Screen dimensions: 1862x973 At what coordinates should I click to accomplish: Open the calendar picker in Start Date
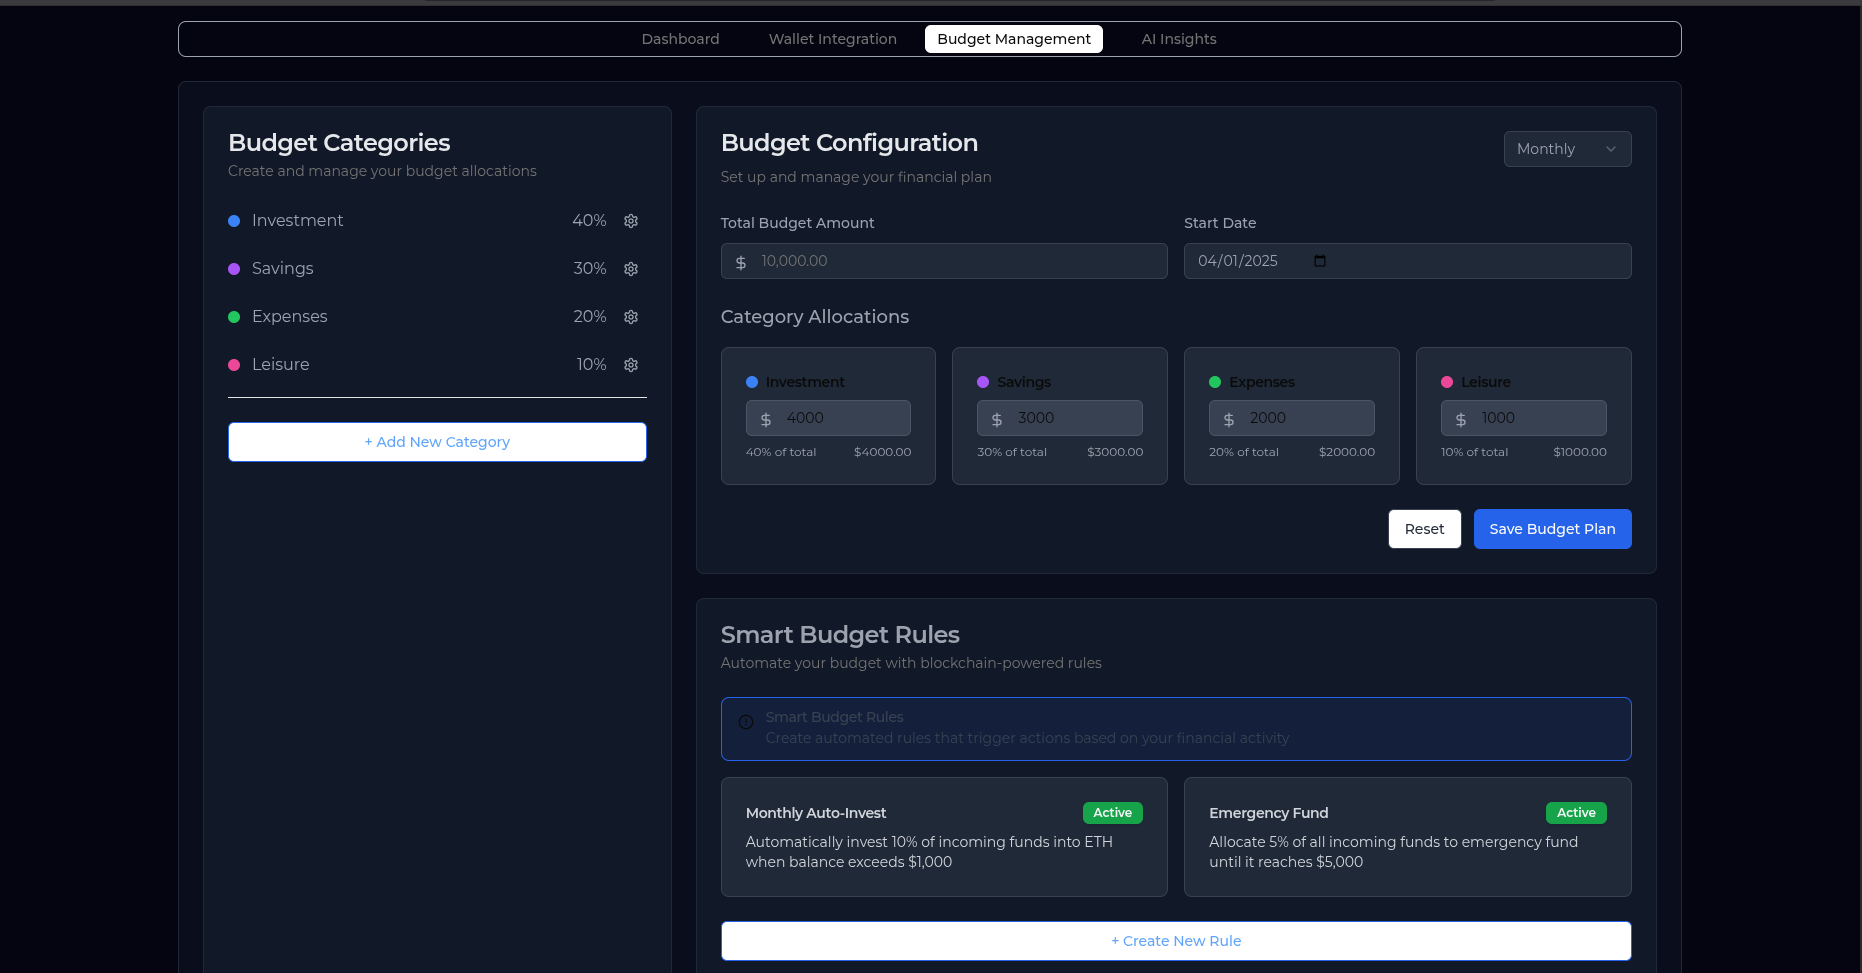tap(1320, 261)
